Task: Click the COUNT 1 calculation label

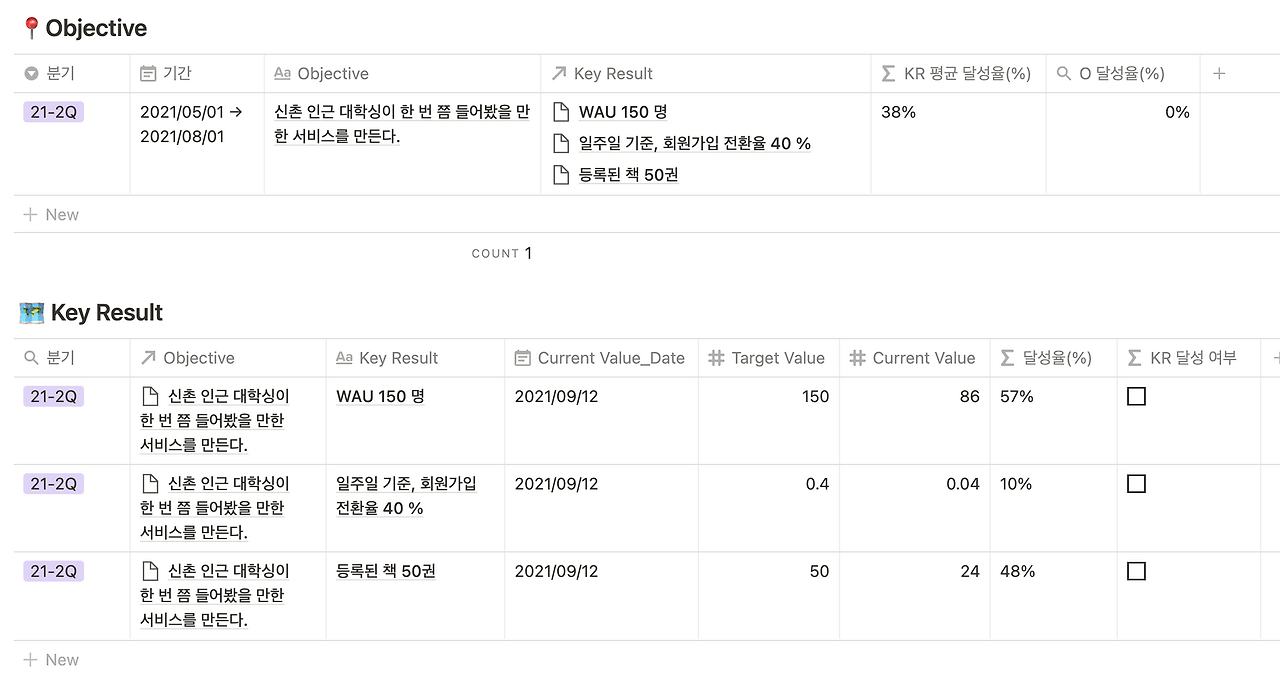Action: (x=502, y=253)
